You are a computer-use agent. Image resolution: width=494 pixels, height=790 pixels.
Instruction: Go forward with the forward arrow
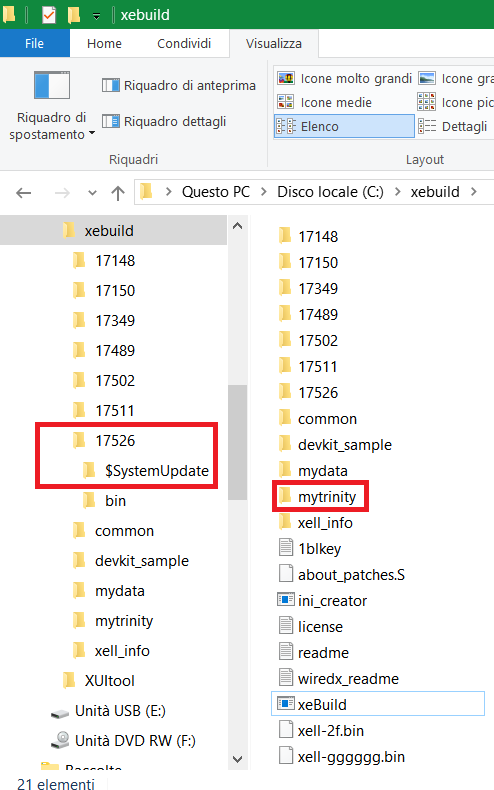[x=62, y=192]
